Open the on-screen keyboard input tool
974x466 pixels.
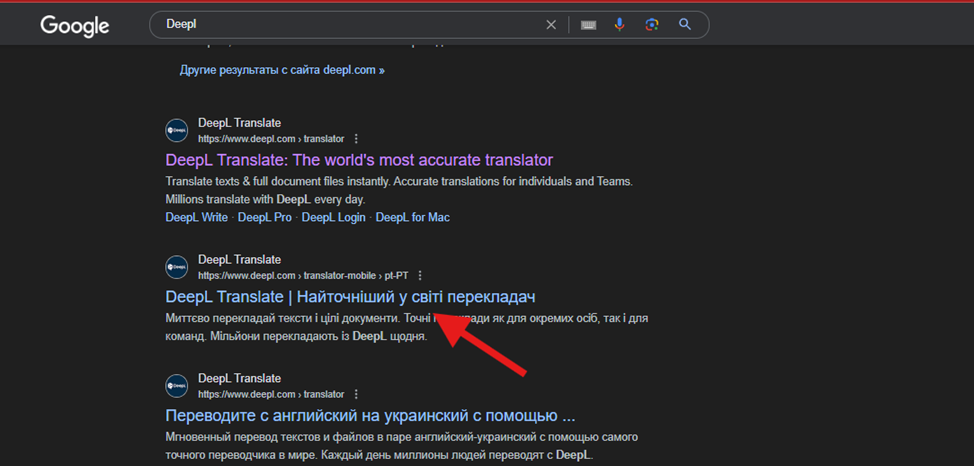(x=588, y=25)
